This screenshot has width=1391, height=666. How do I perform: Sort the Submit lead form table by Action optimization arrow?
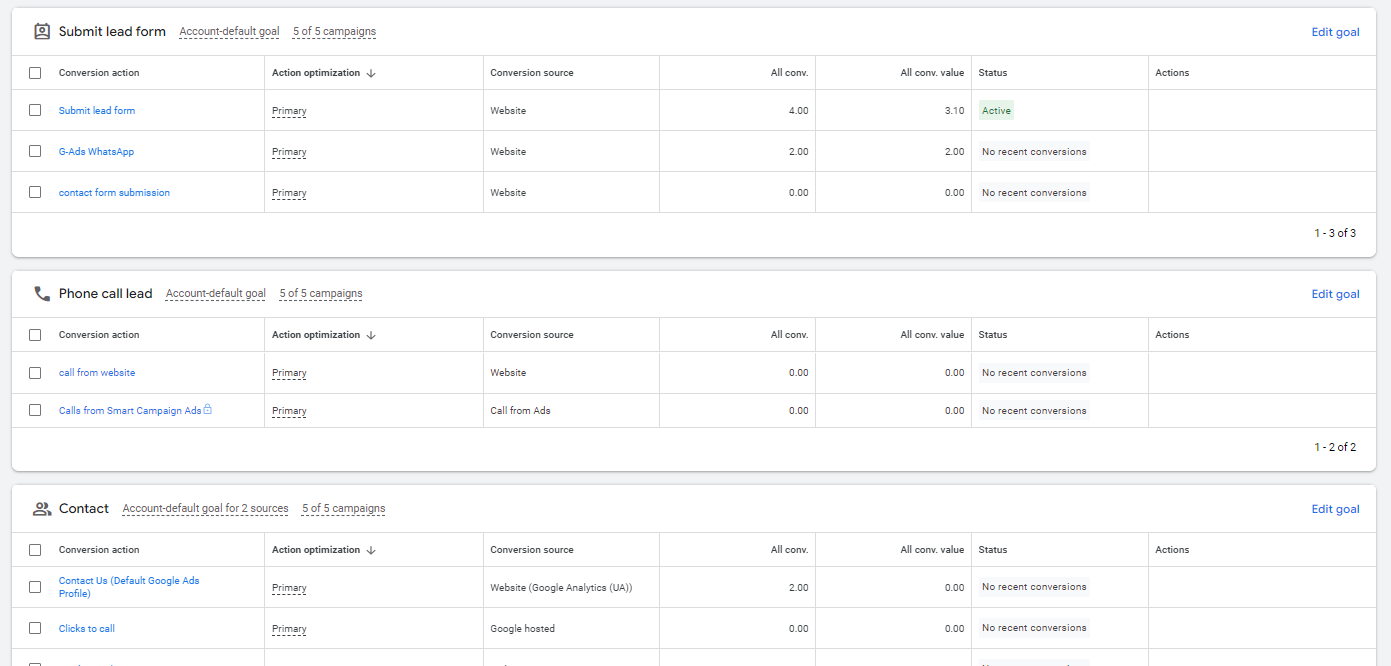(371, 73)
